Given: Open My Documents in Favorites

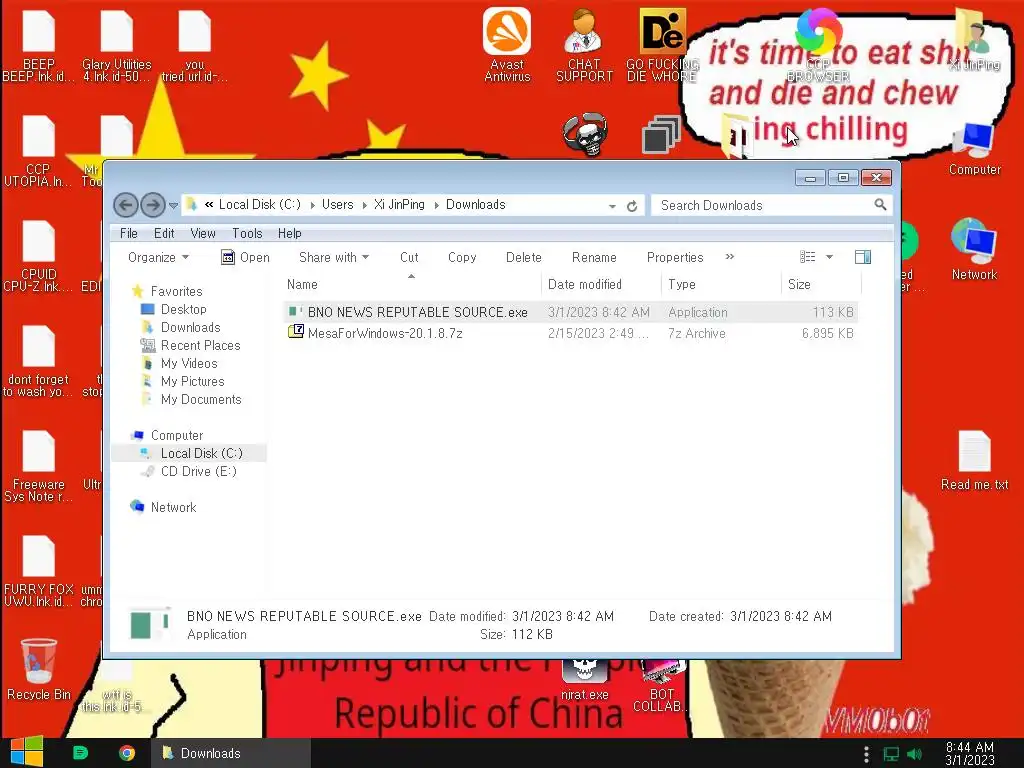Looking at the screenshot, I should tap(200, 399).
